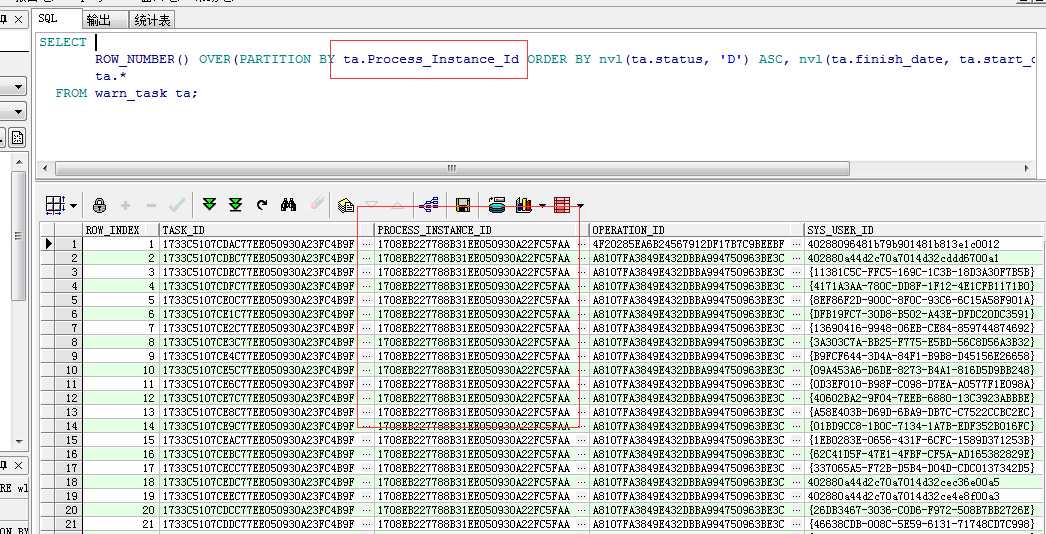Screen dimensions: 1046x534
Task: Click the database disk toolbar icon
Action: pyautogui.click(x=496, y=205)
